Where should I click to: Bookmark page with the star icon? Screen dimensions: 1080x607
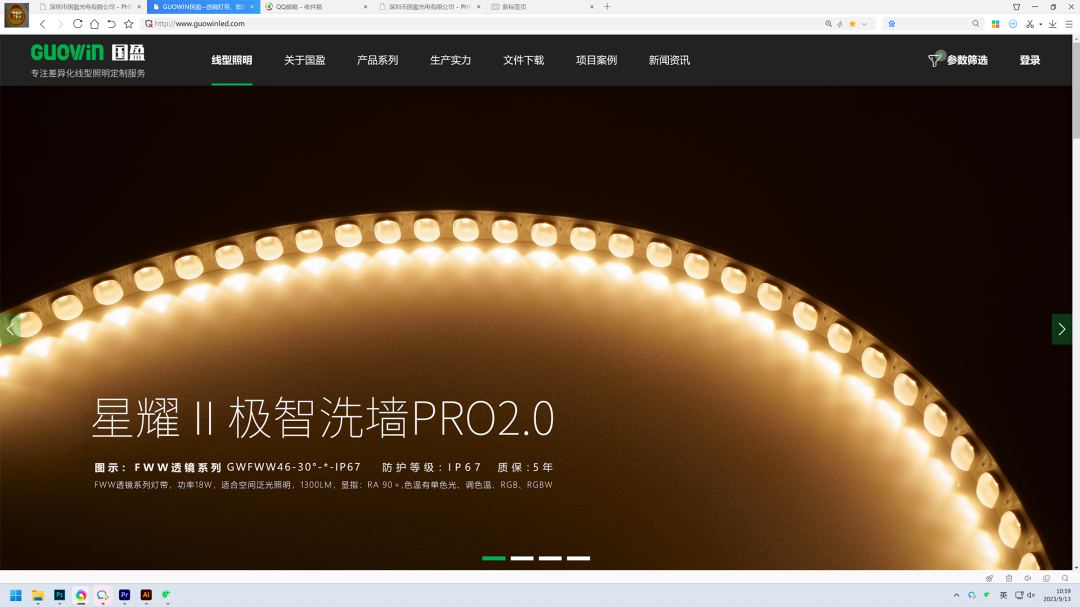click(x=128, y=24)
